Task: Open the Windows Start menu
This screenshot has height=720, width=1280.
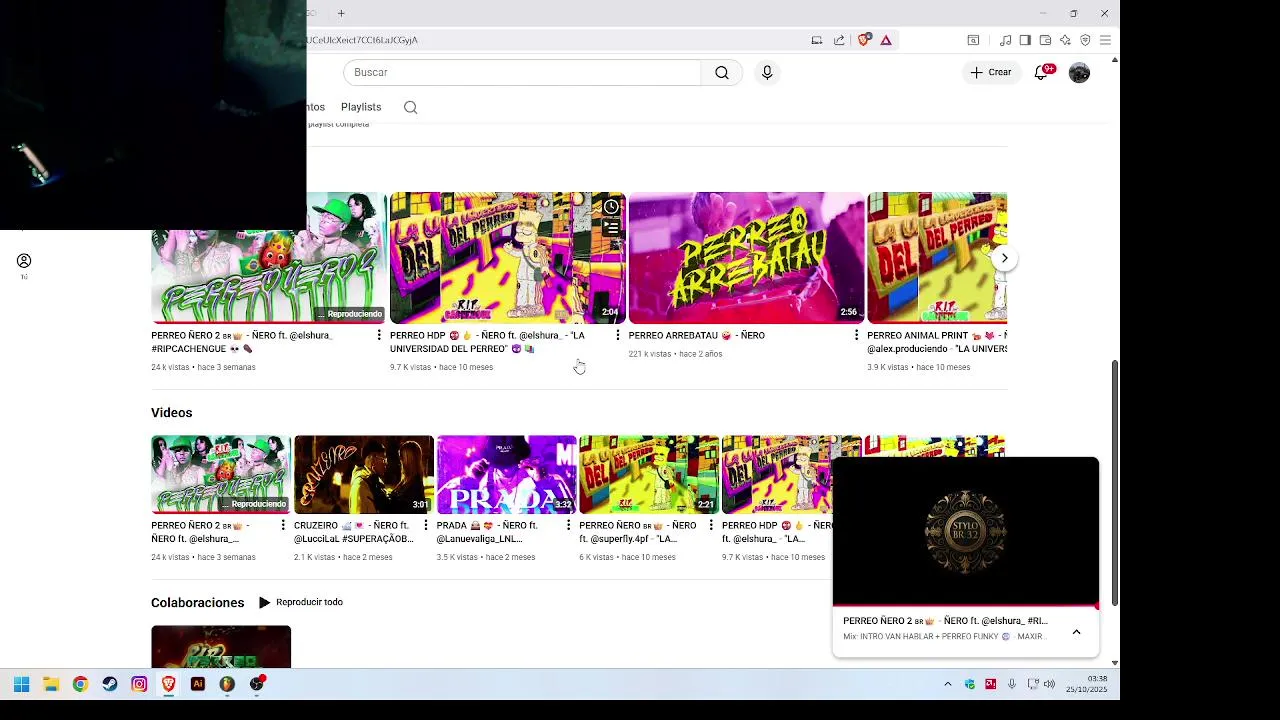Action: [x=21, y=684]
